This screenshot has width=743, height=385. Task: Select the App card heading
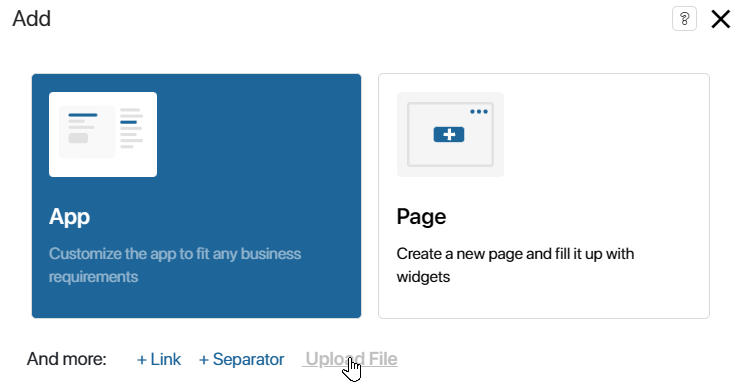point(69,217)
